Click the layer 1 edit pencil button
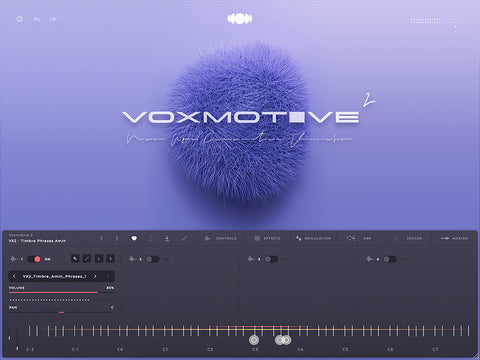This screenshot has width=480, height=360. (x=87, y=259)
